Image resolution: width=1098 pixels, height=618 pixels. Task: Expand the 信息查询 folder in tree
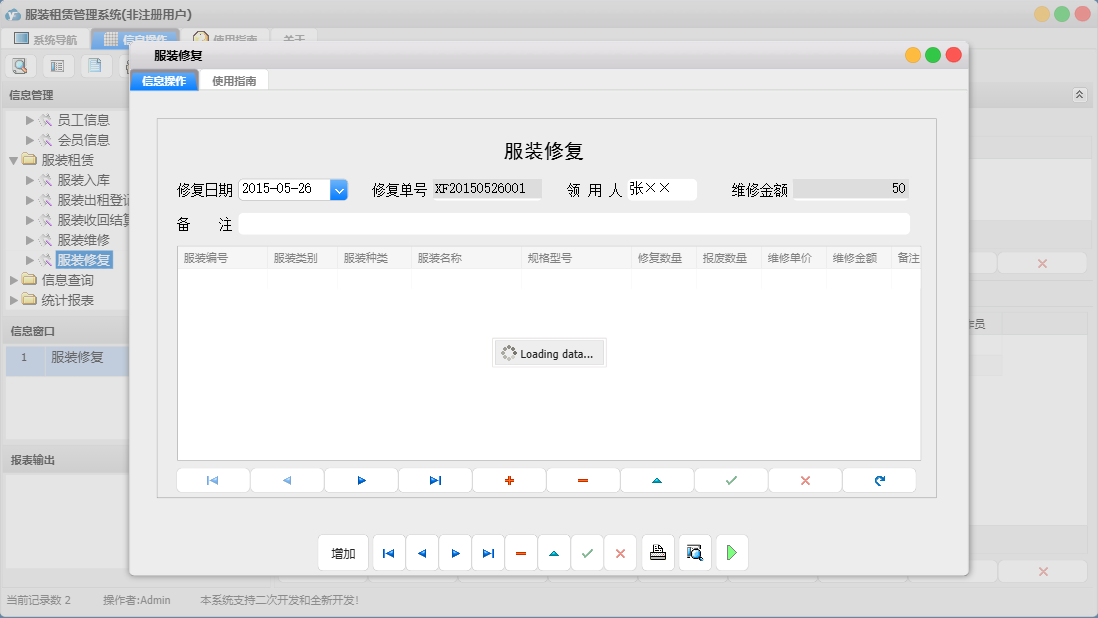pyautogui.click(x=14, y=280)
